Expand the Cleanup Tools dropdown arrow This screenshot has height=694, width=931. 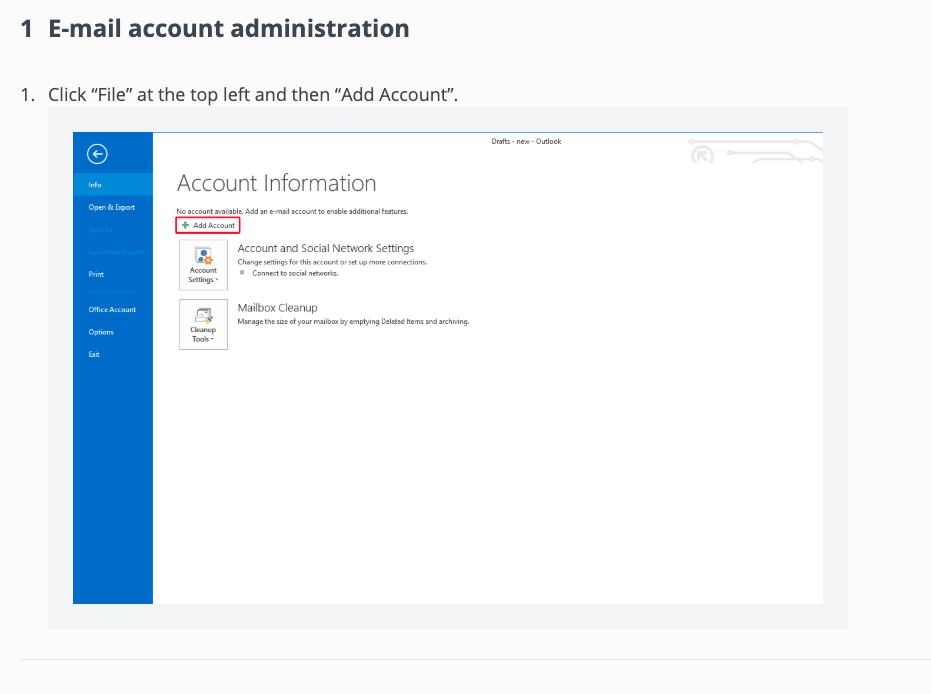(x=211, y=340)
